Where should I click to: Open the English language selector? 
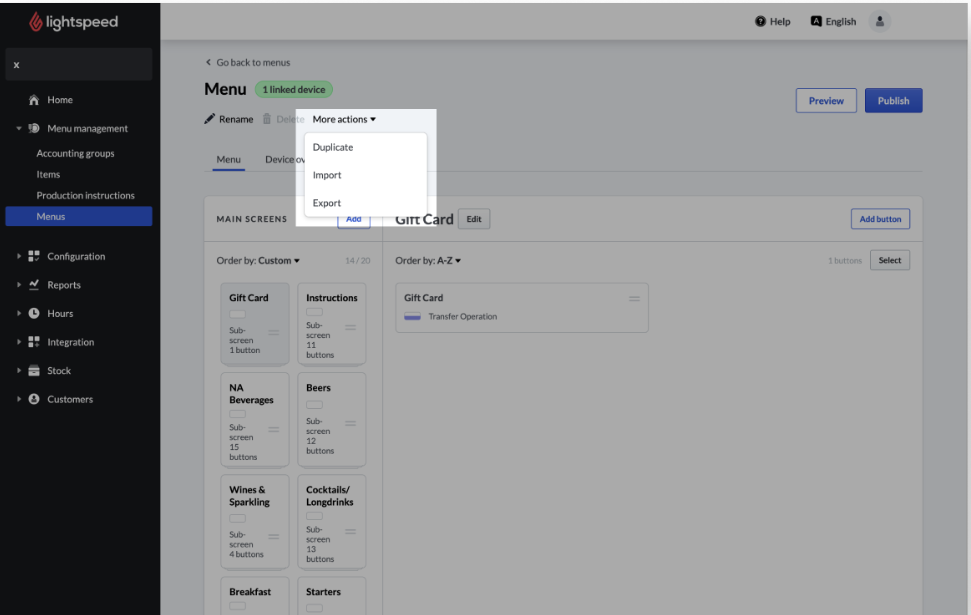pos(832,21)
